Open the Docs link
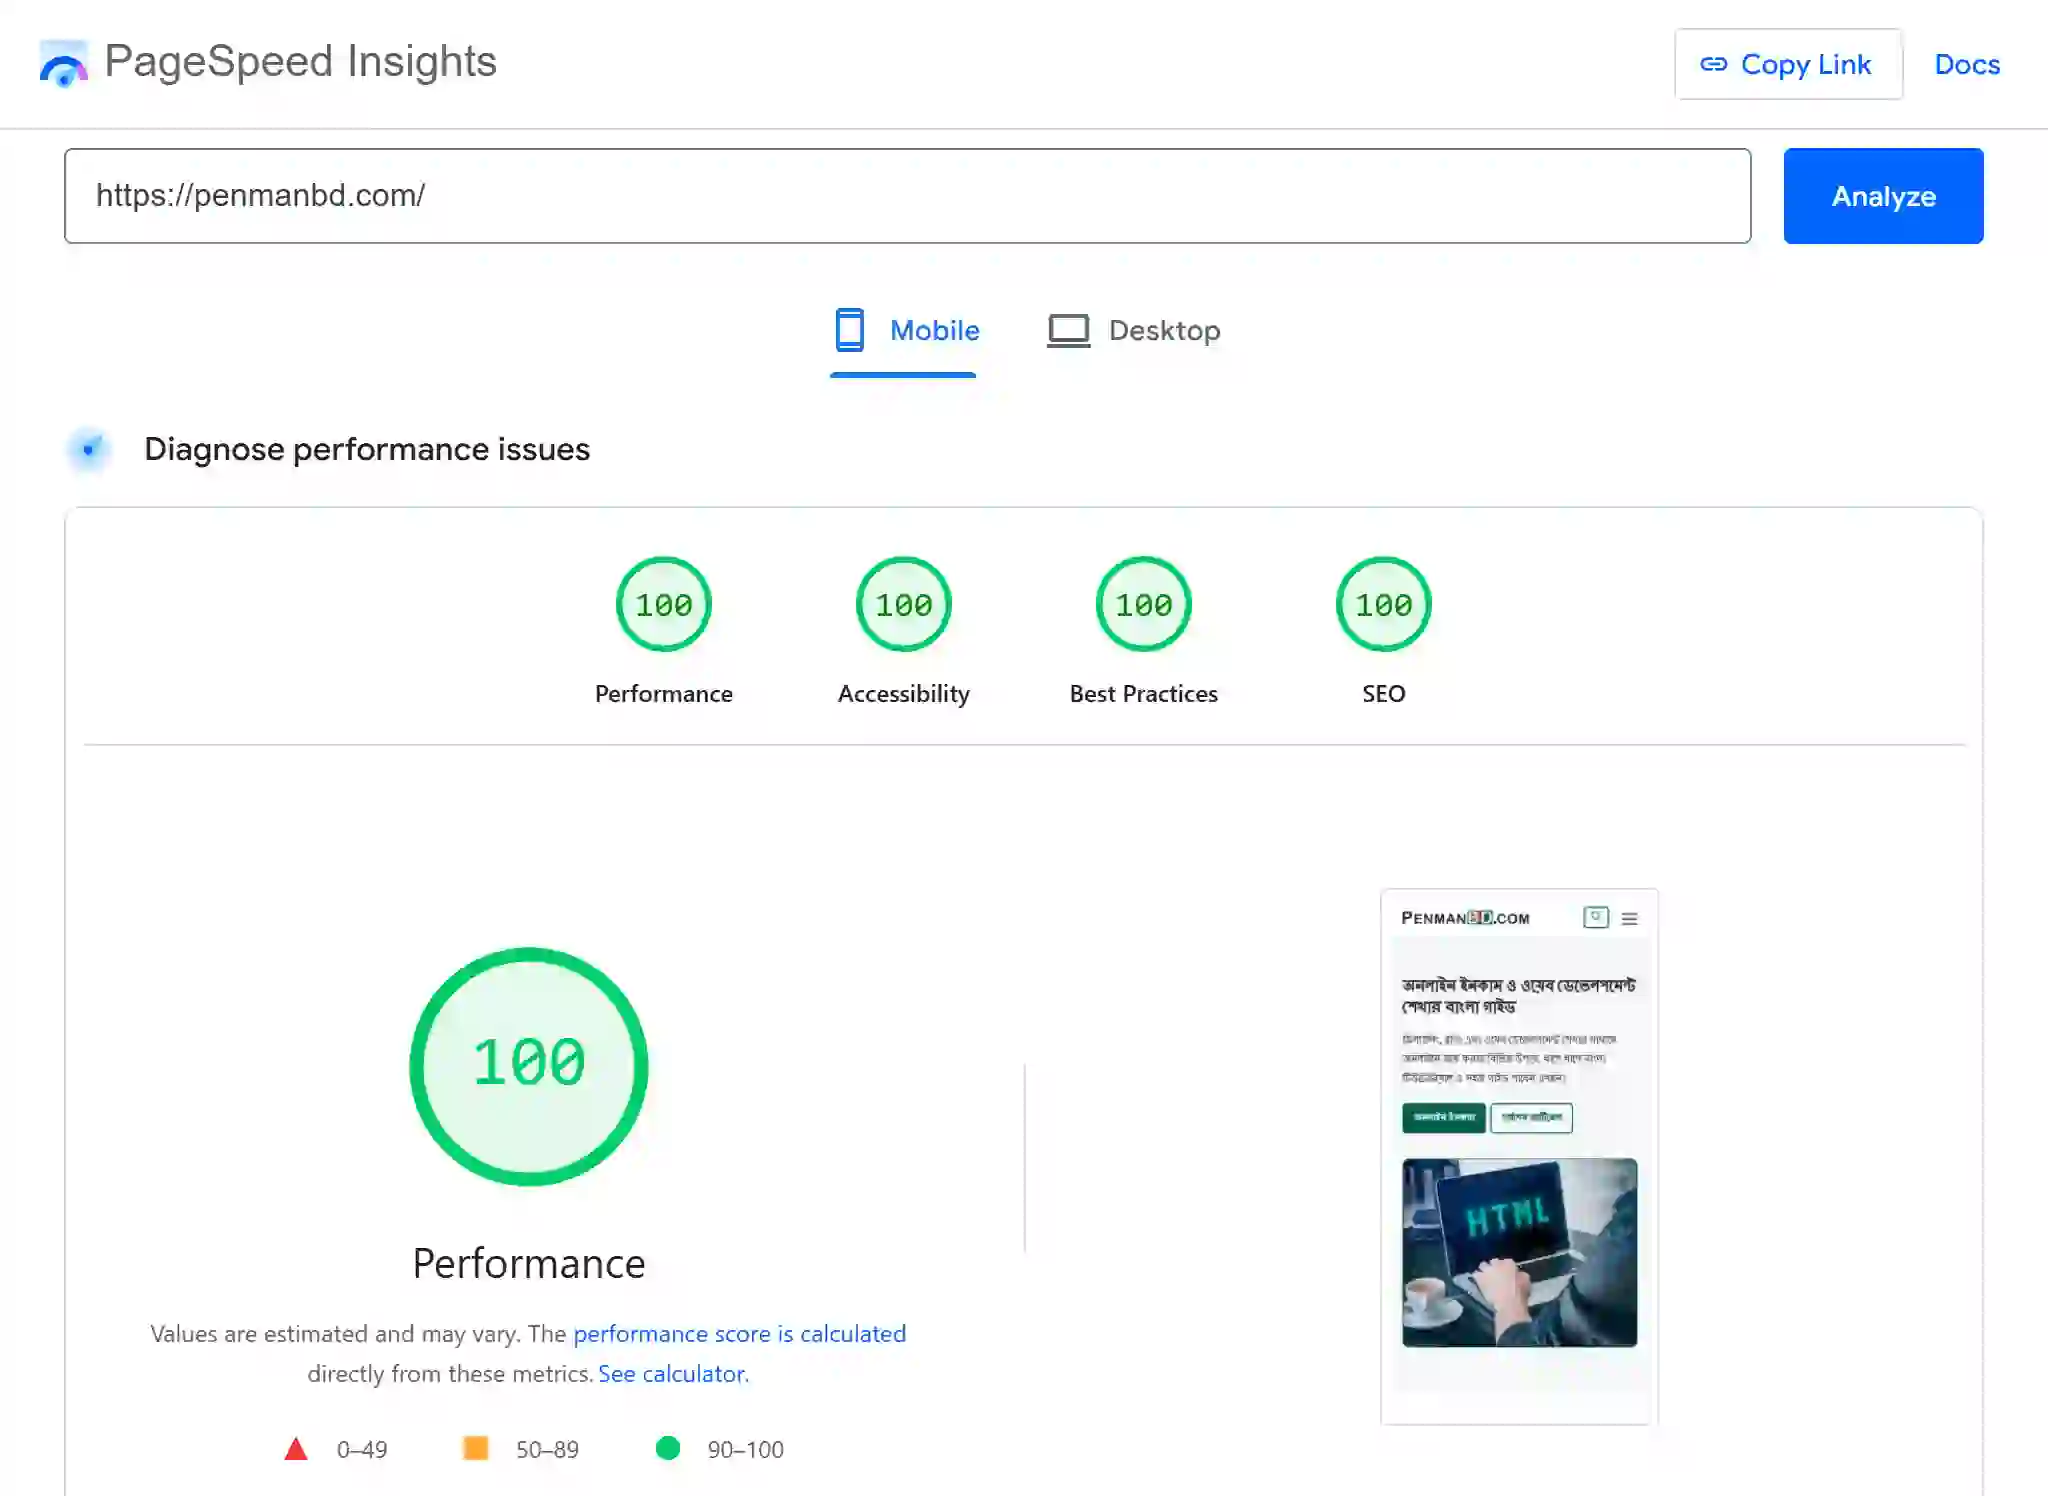The height and width of the screenshot is (1496, 2048). pos(1966,64)
